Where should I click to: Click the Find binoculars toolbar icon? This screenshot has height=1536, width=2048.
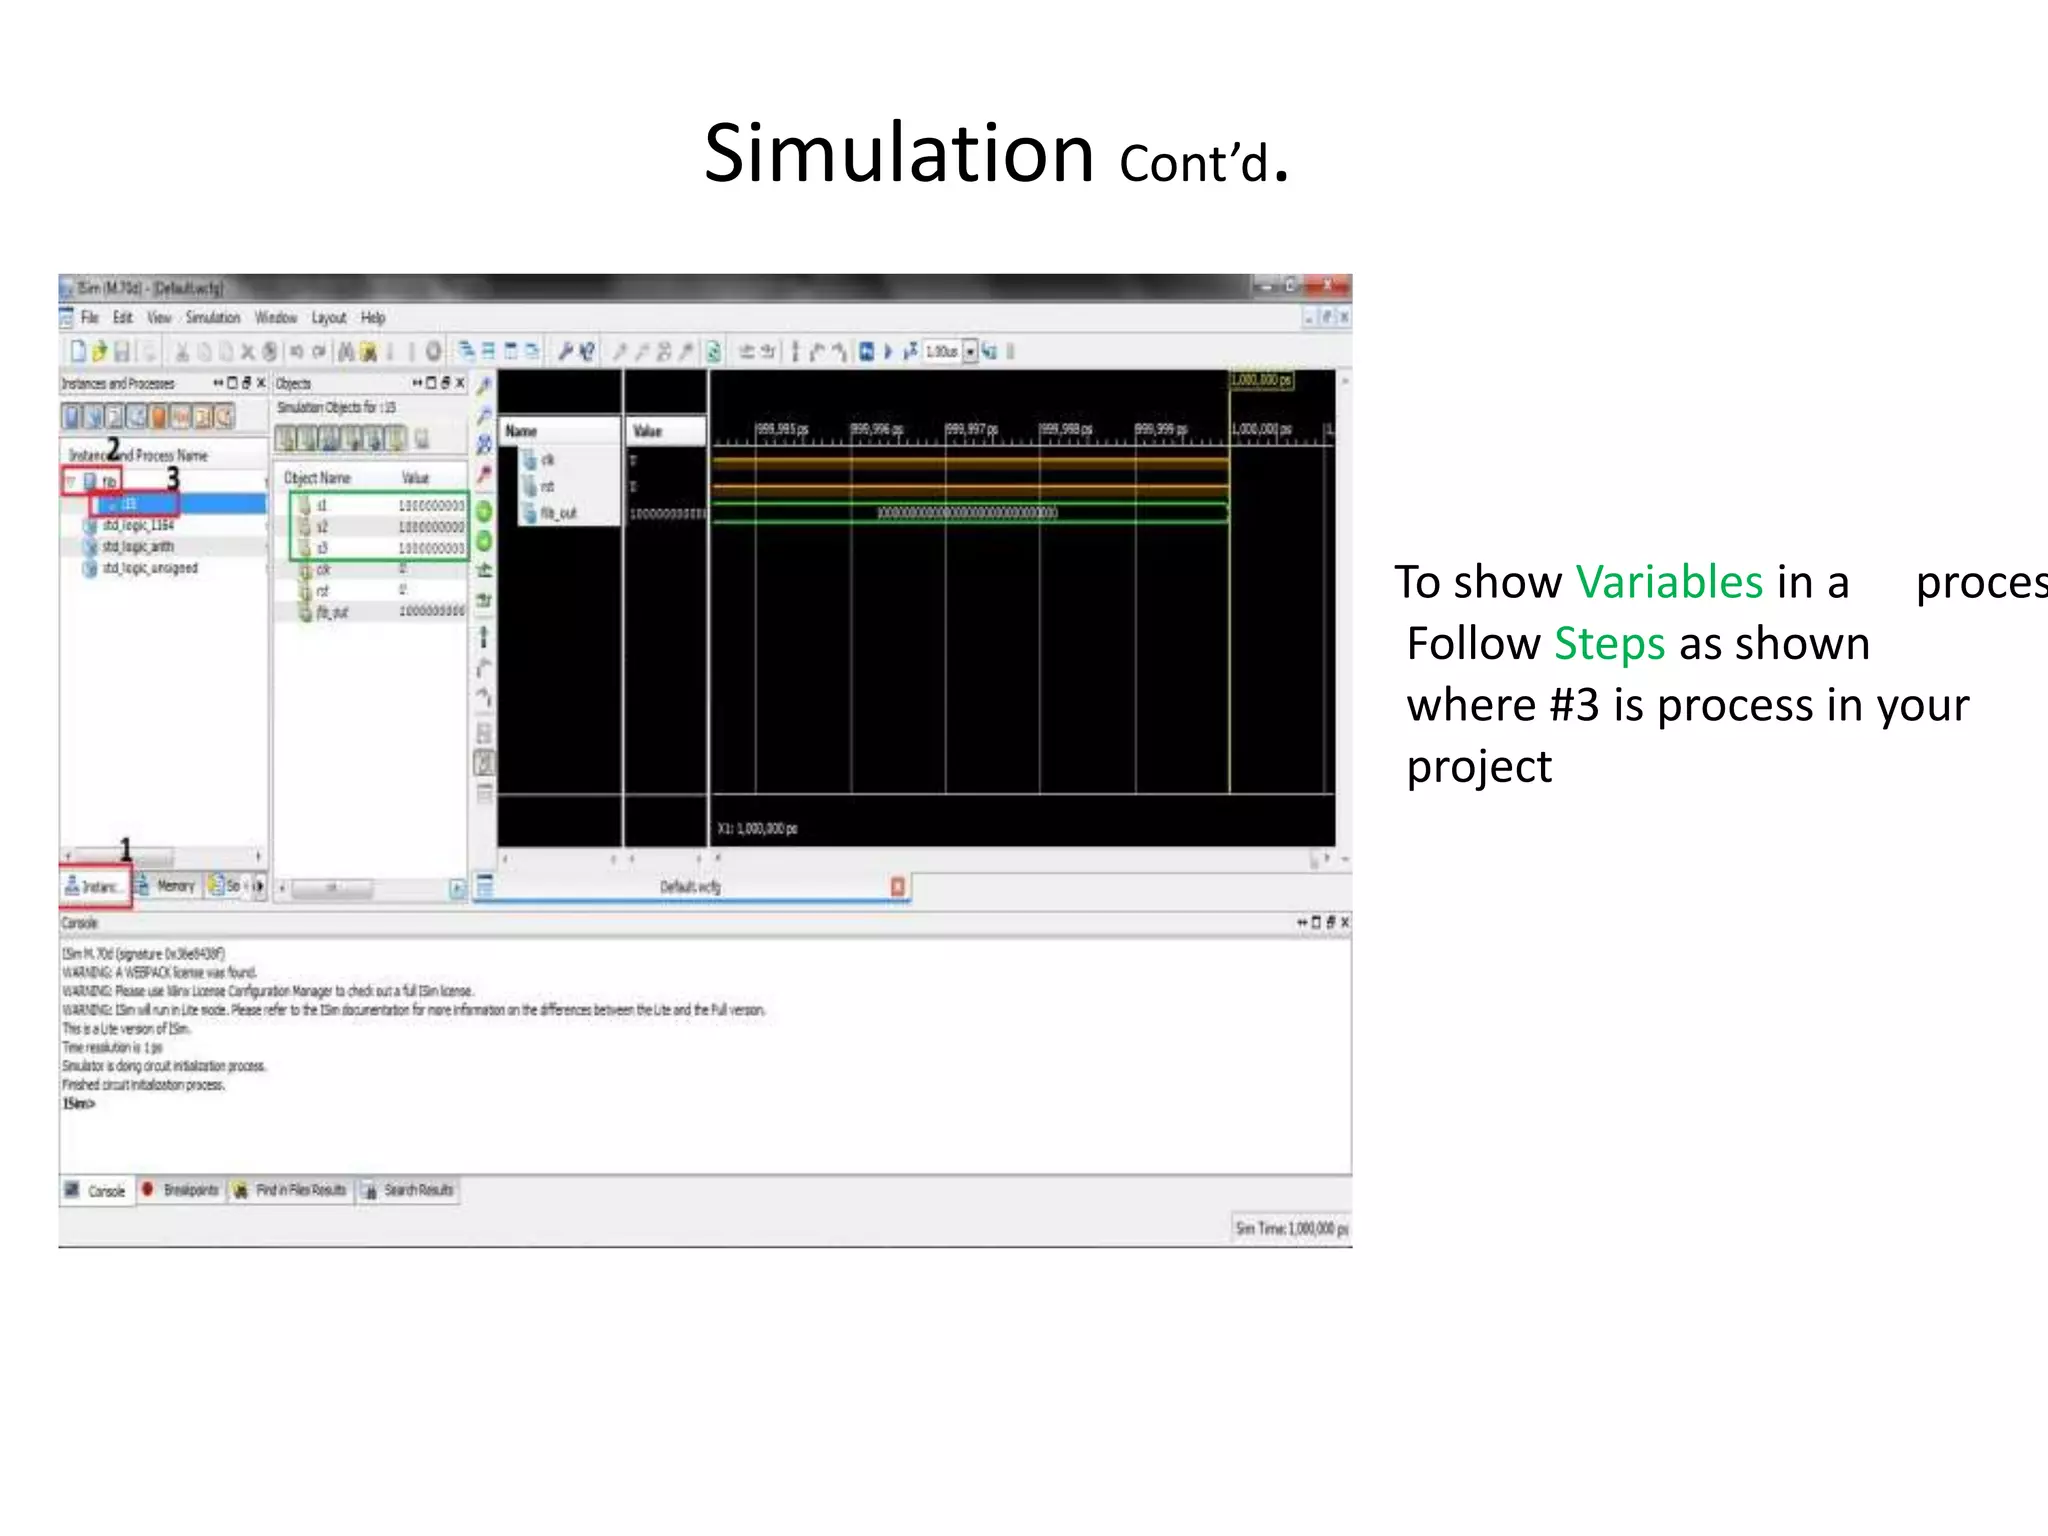[345, 351]
